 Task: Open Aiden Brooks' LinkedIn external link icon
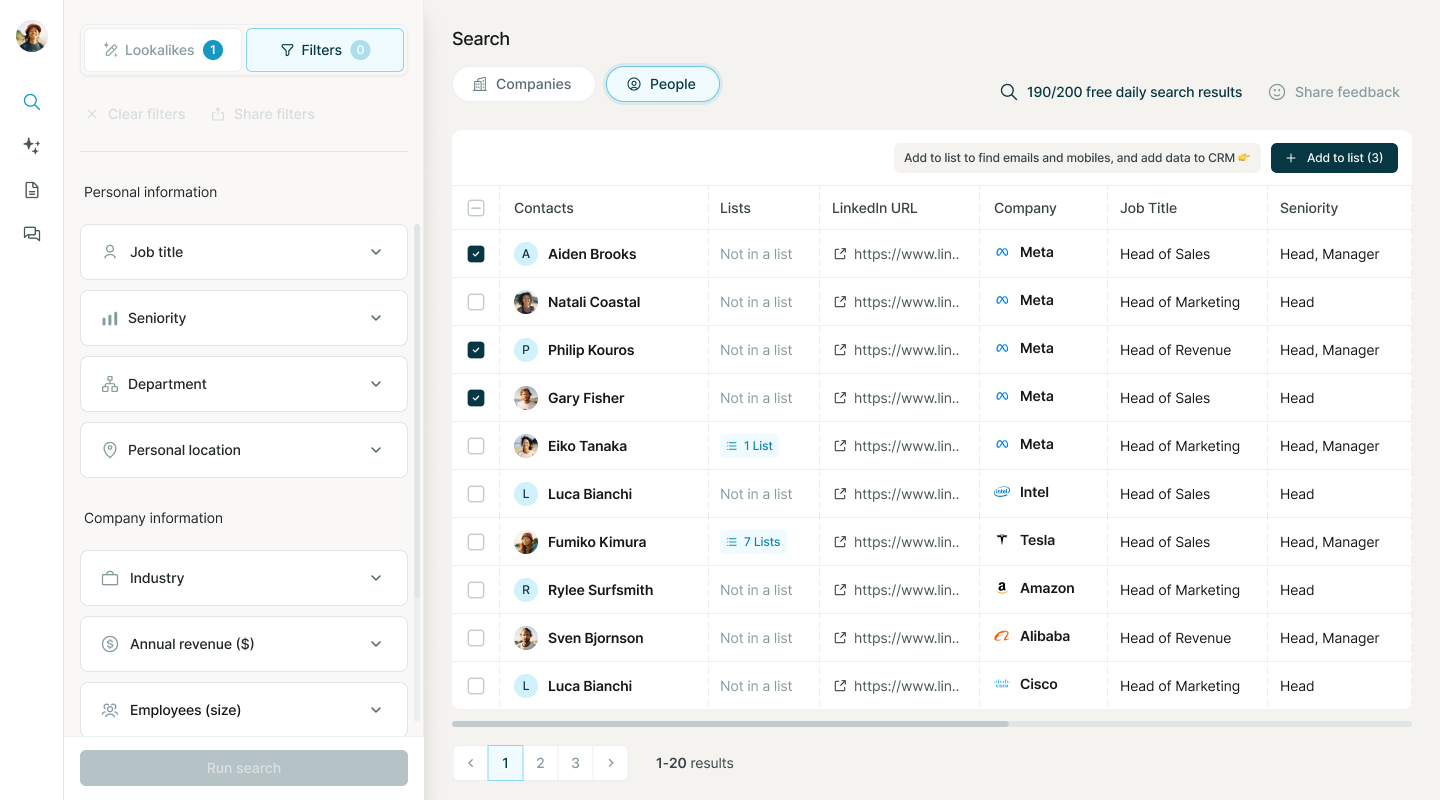tap(840, 254)
